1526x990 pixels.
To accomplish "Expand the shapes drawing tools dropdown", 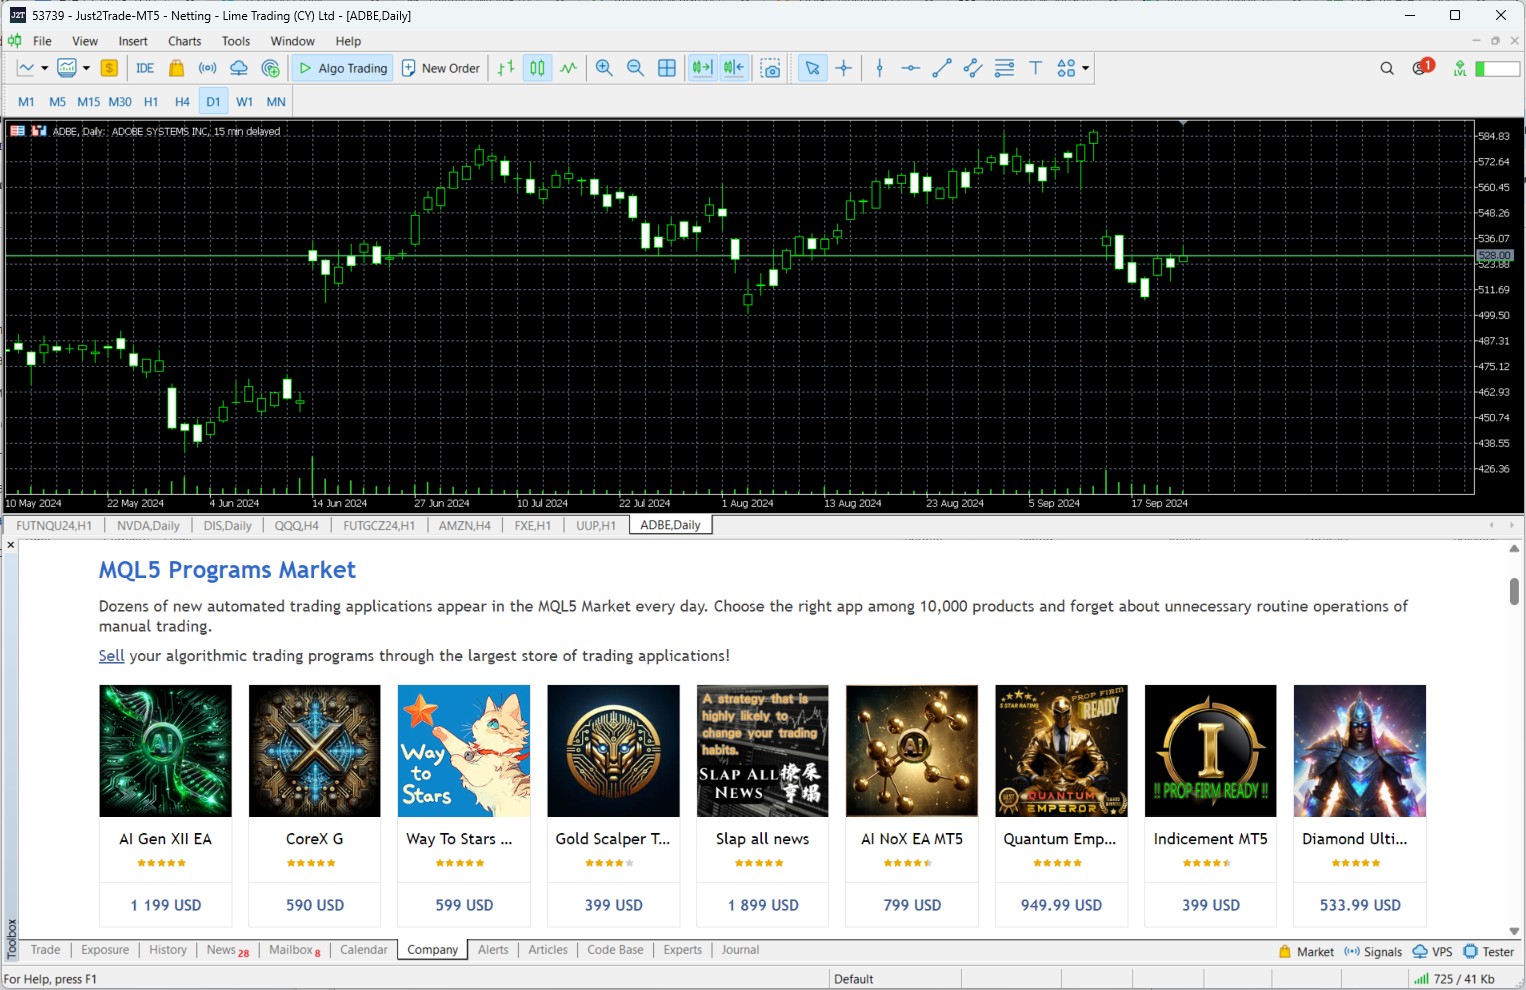I will tap(1085, 68).
